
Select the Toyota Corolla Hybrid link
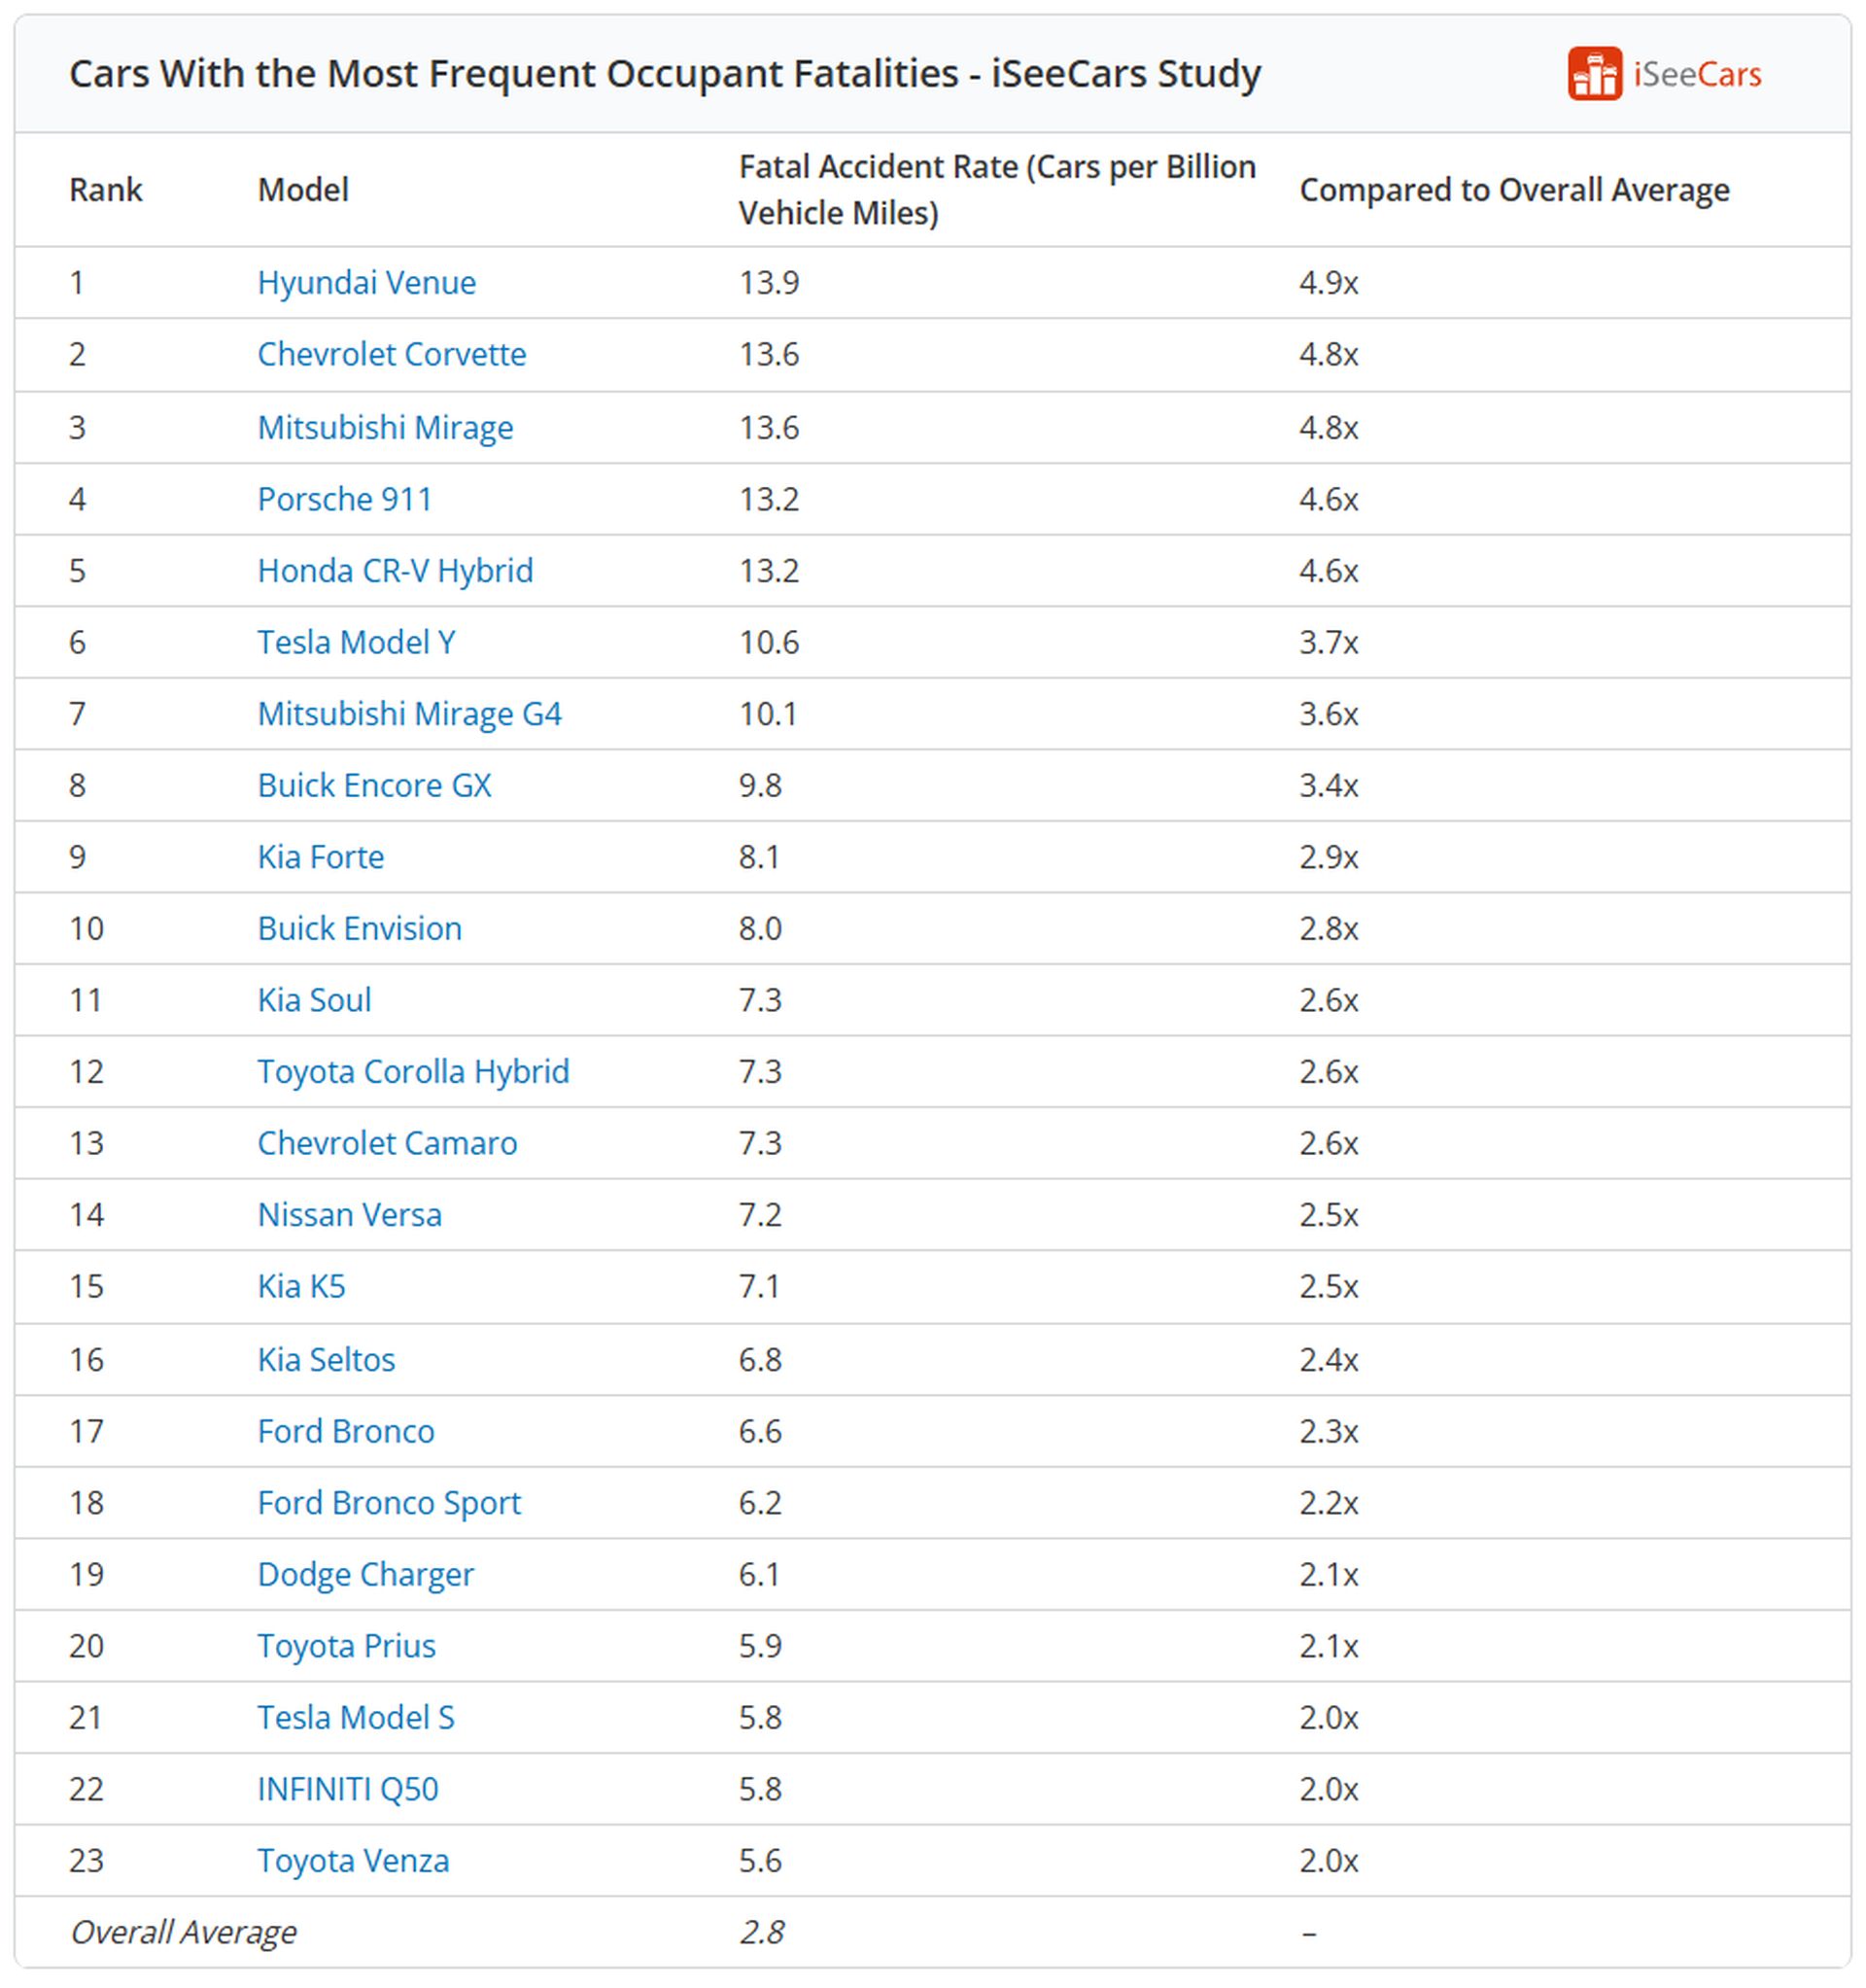click(413, 1072)
